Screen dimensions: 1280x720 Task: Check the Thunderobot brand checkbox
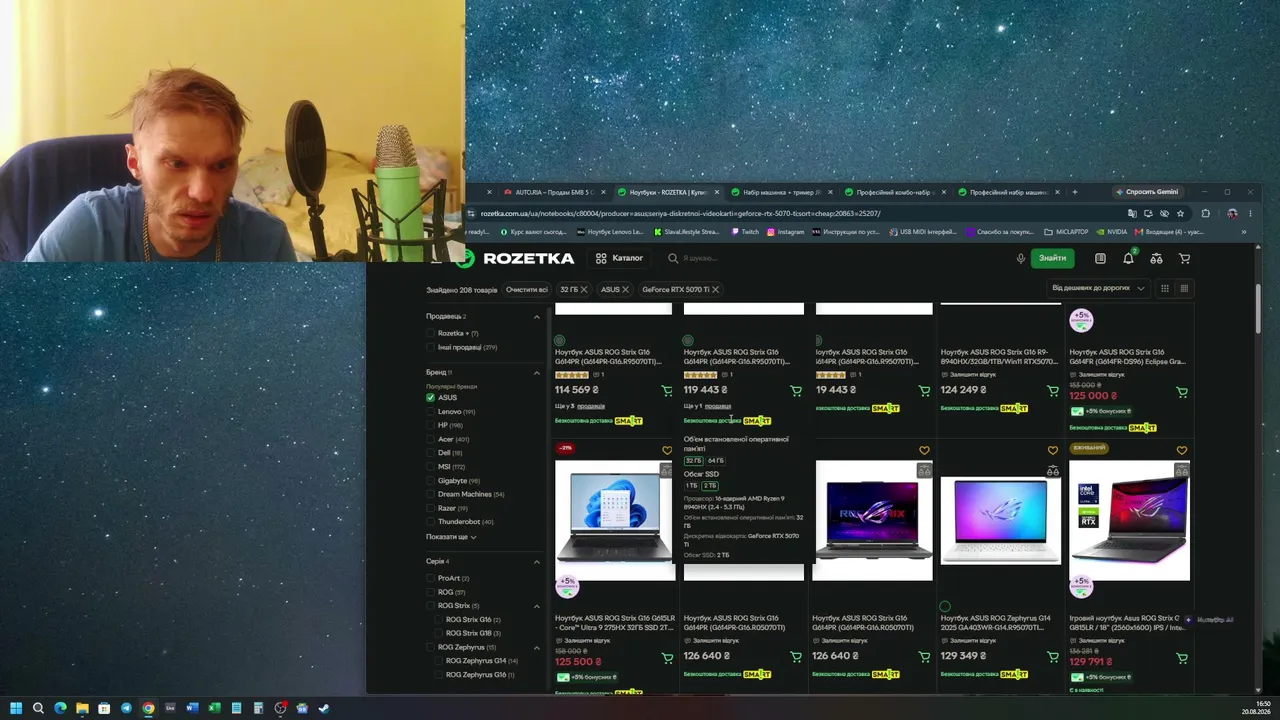(x=431, y=522)
